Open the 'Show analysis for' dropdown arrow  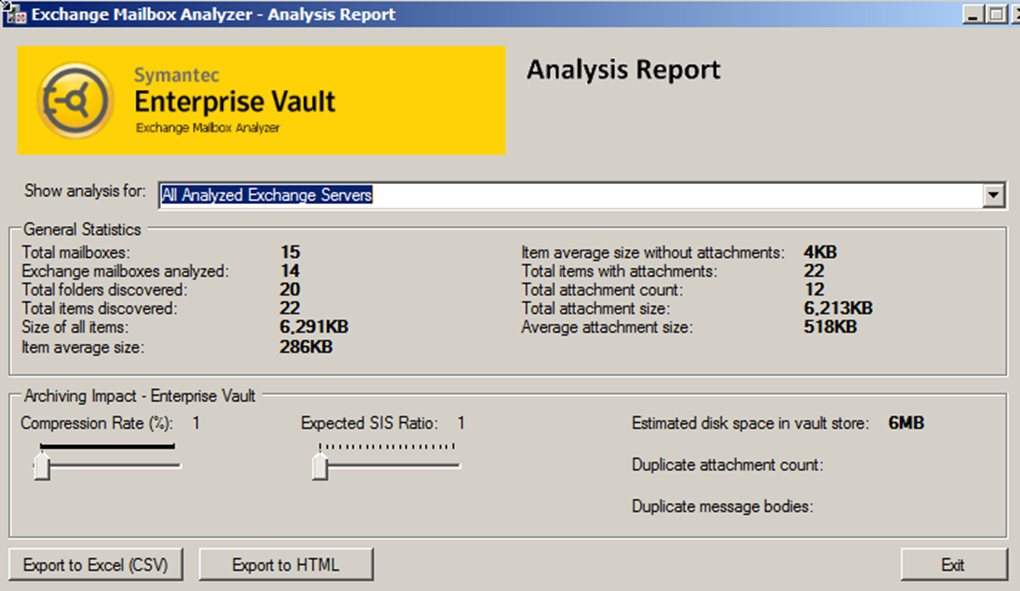click(993, 195)
